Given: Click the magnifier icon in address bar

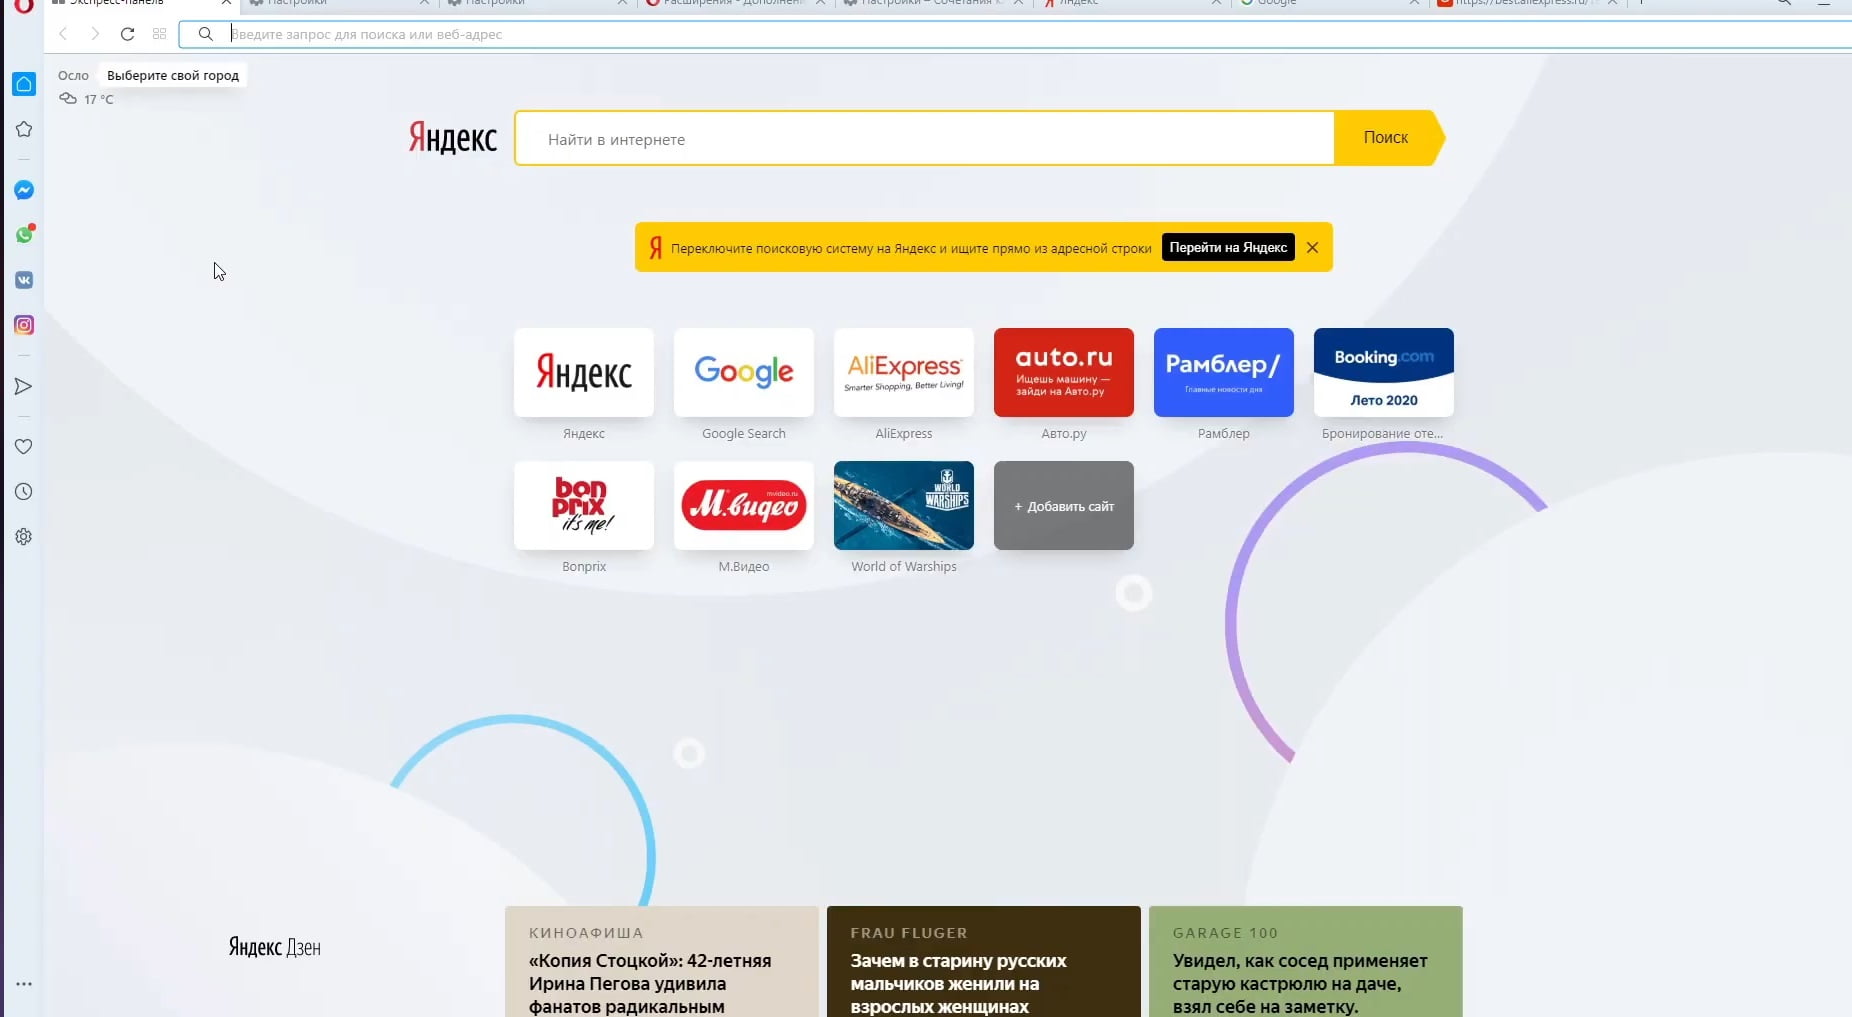Looking at the screenshot, I should pyautogui.click(x=205, y=34).
